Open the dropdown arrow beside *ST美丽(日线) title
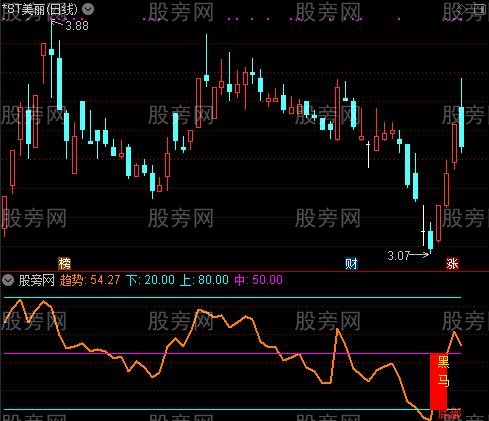 point(88,9)
